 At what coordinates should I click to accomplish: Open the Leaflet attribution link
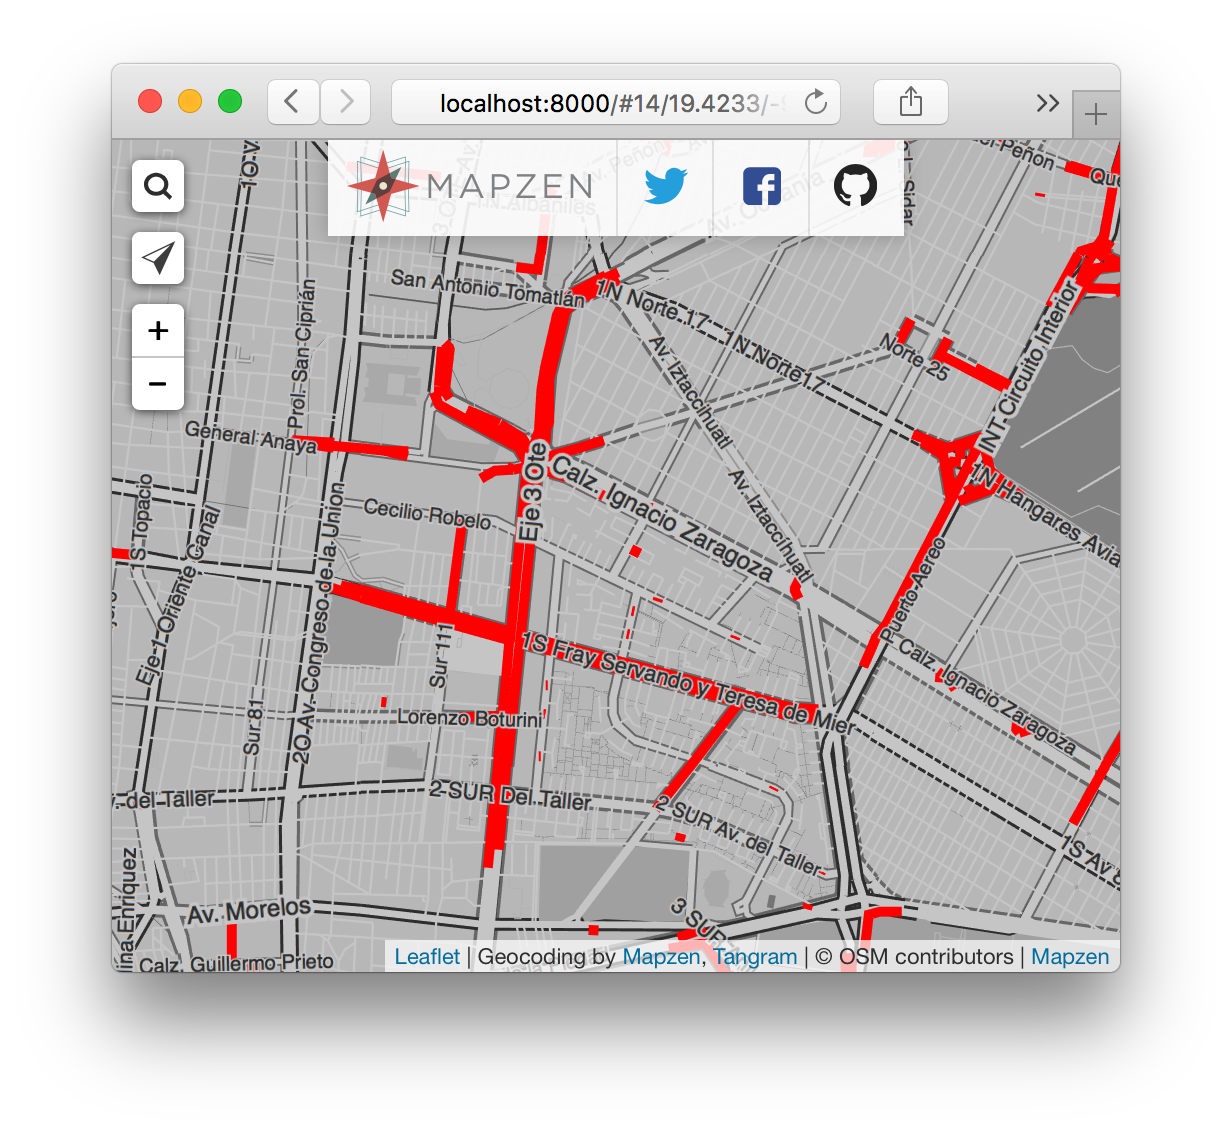[427, 957]
